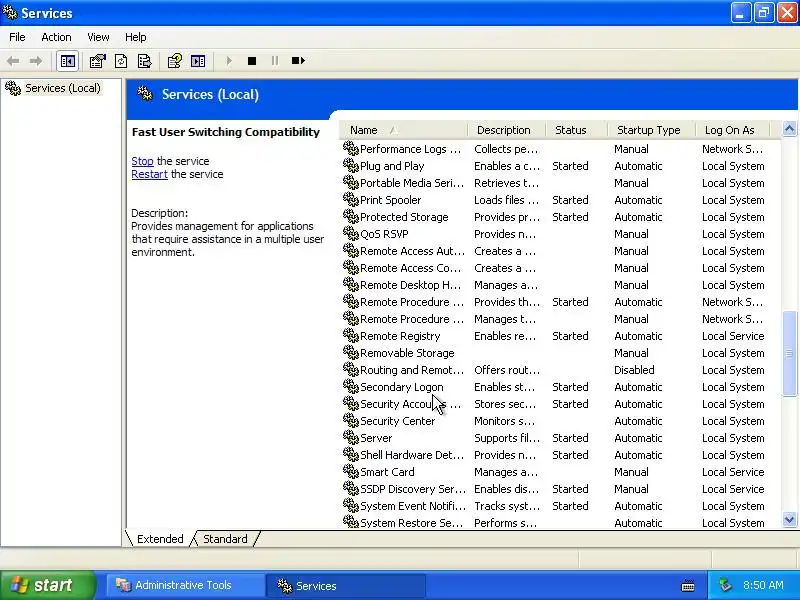Click the Refresh toolbar icon
Viewport: 800px width, 600px height.
click(x=121, y=61)
